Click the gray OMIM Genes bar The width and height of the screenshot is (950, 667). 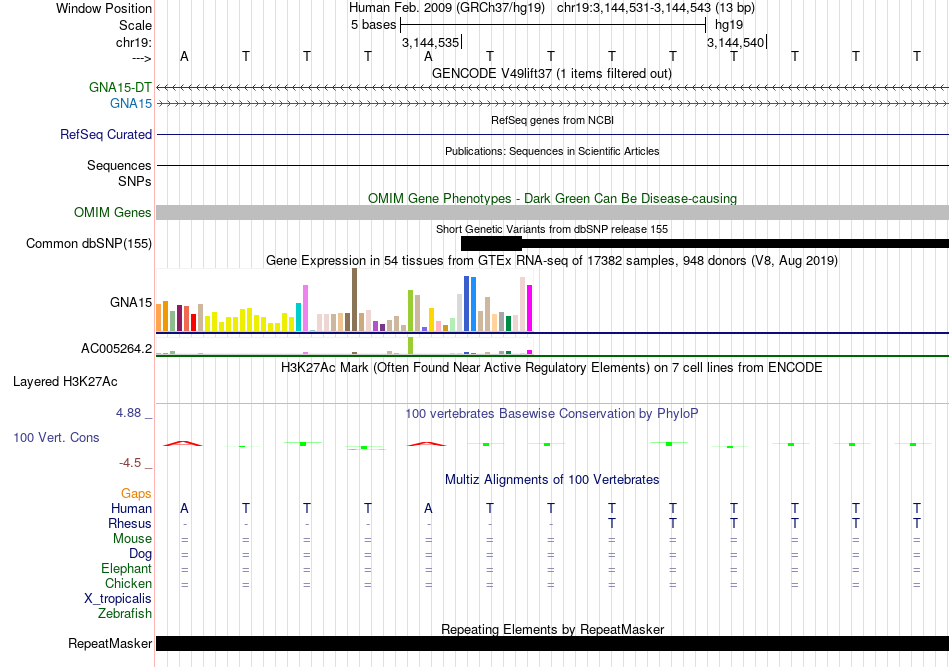pos(552,213)
